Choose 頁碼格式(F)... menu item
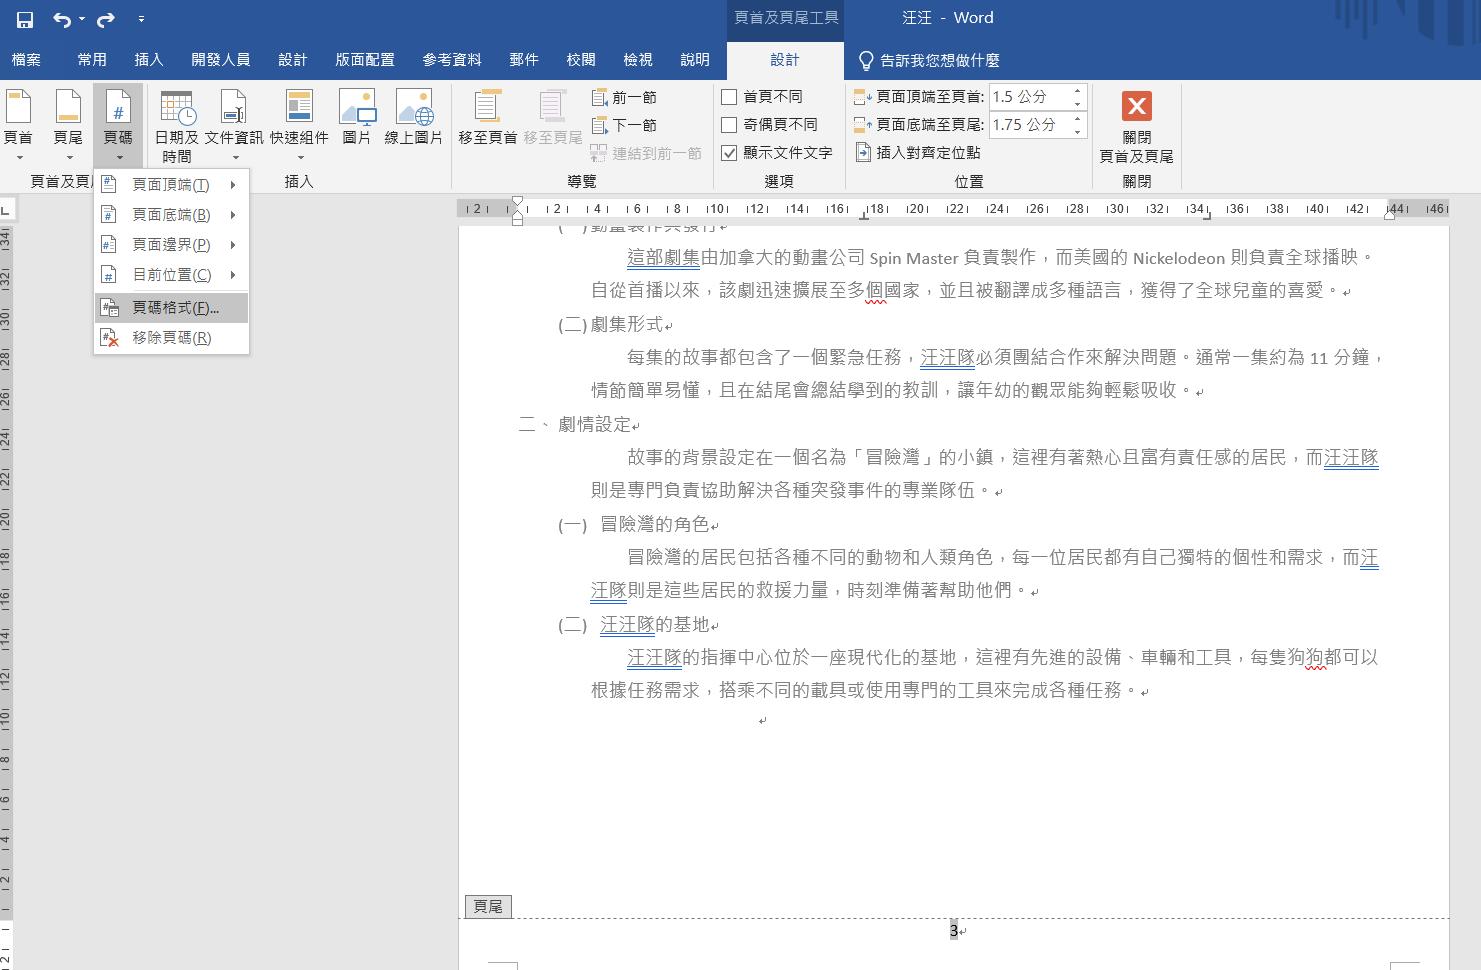1481x970 pixels. click(172, 308)
